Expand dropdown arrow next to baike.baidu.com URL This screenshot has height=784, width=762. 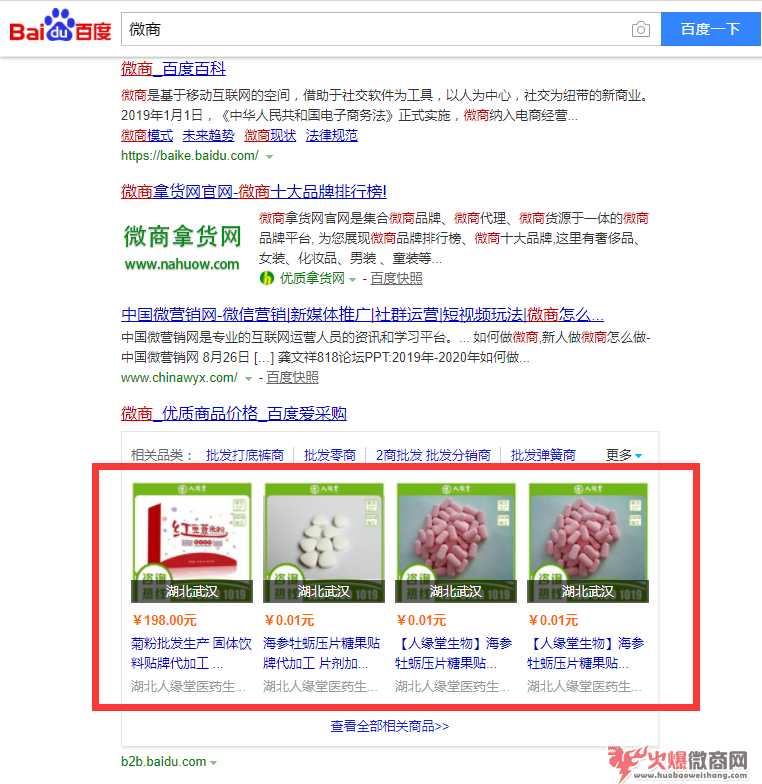pyautogui.click(x=270, y=157)
